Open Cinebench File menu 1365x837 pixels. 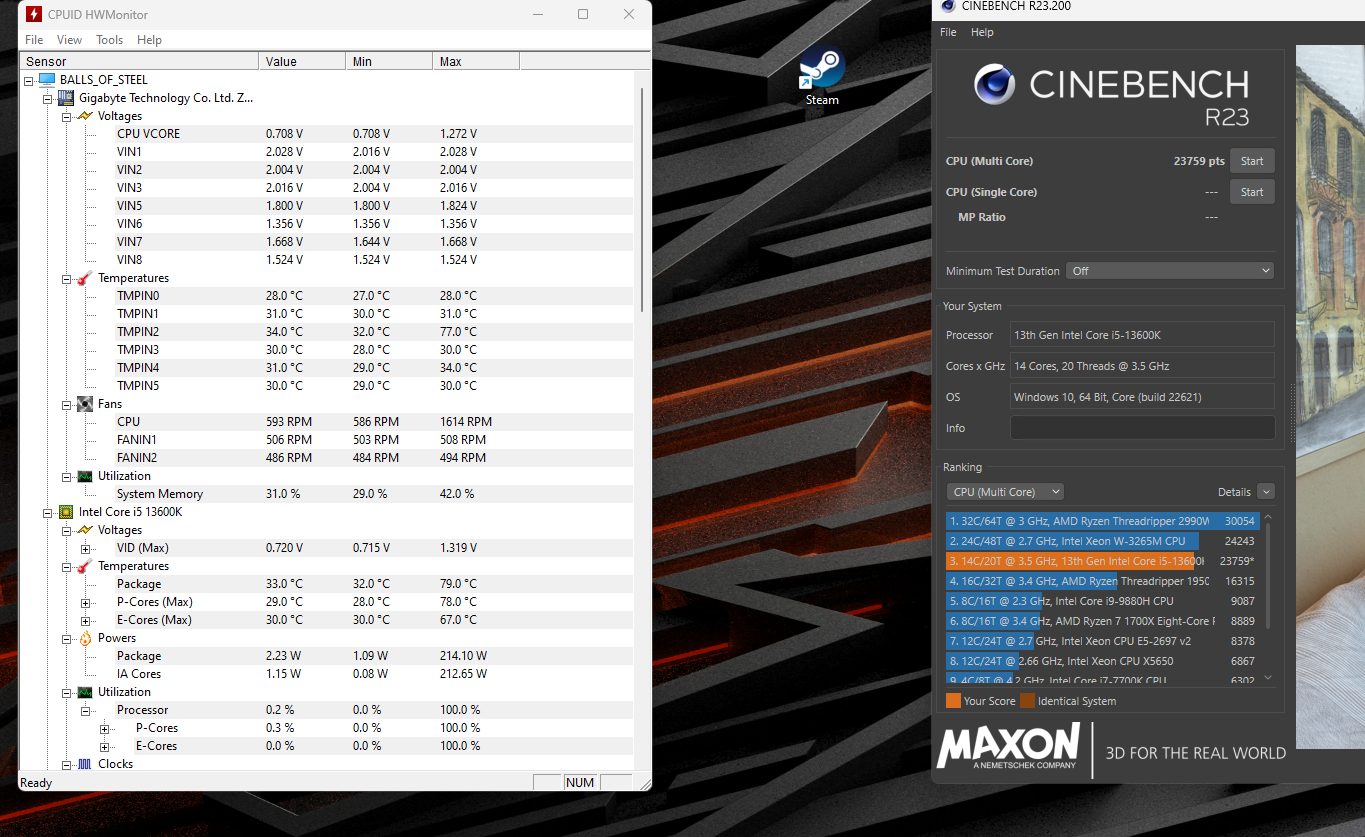pyautogui.click(x=948, y=32)
